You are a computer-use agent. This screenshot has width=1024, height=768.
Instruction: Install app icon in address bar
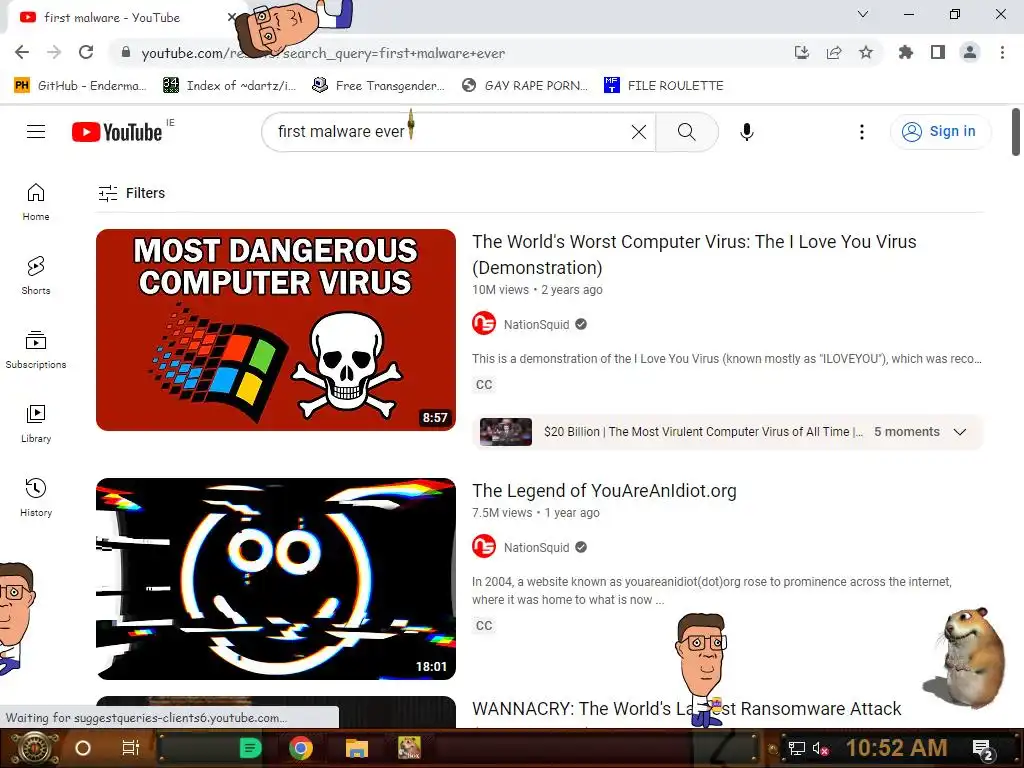[x=802, y=52]
